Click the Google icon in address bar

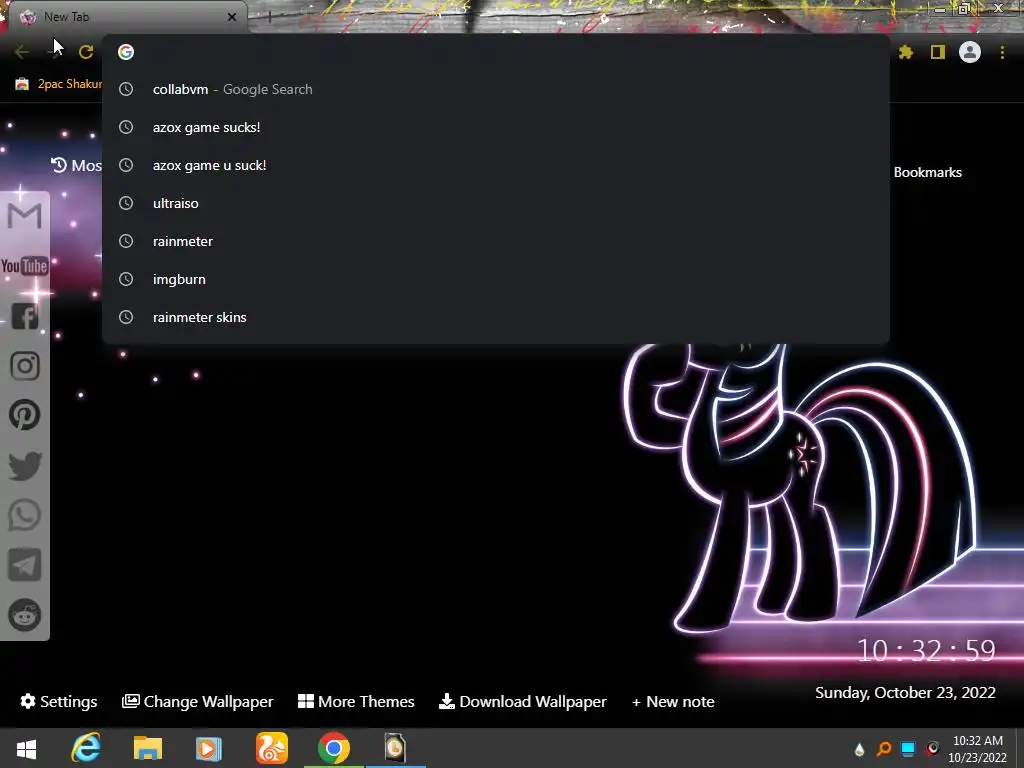(x=126, y=52)
